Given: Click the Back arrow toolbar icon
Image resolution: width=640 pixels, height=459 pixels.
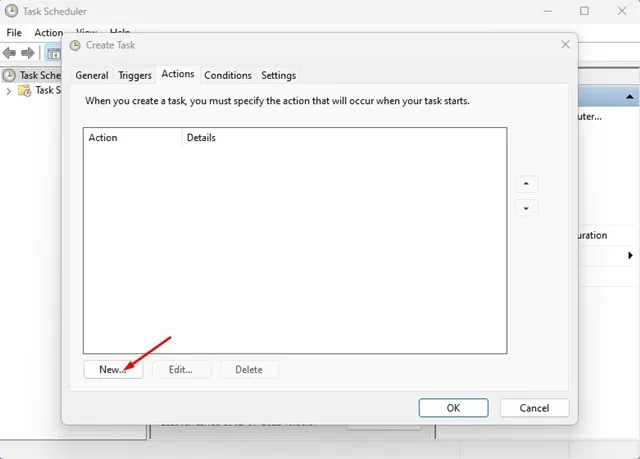Looking at the screenshot, I should 10,53.
